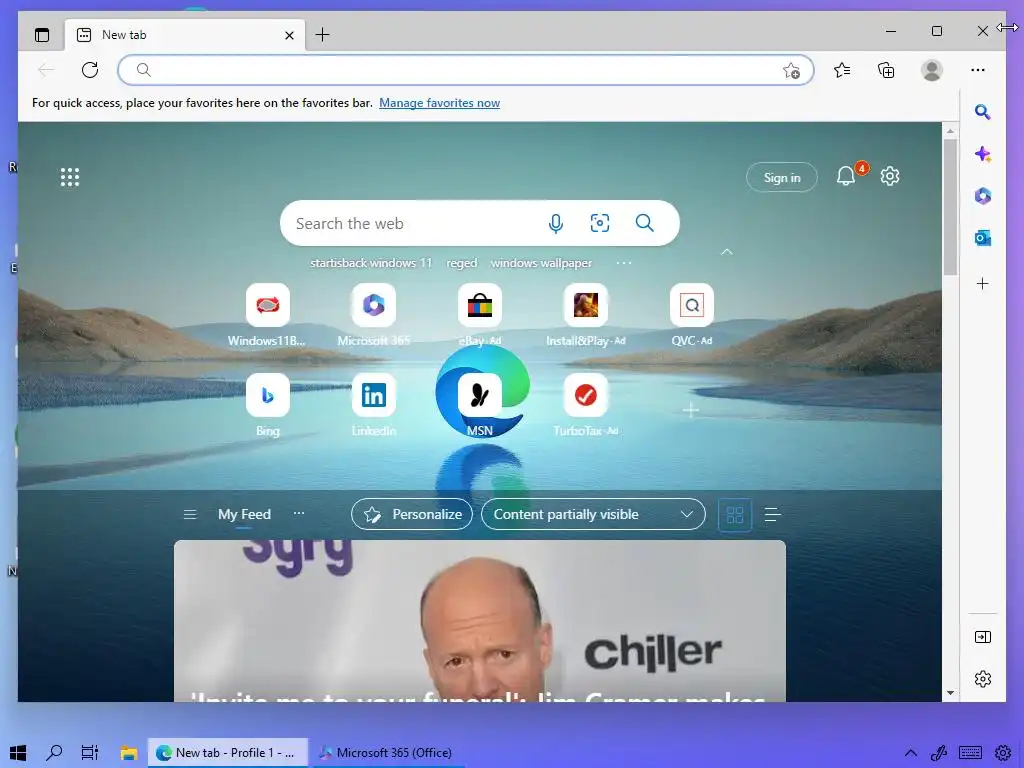Open the feed hamburger menu
The width and height of the screenshot is (1024, 768).
190,515
